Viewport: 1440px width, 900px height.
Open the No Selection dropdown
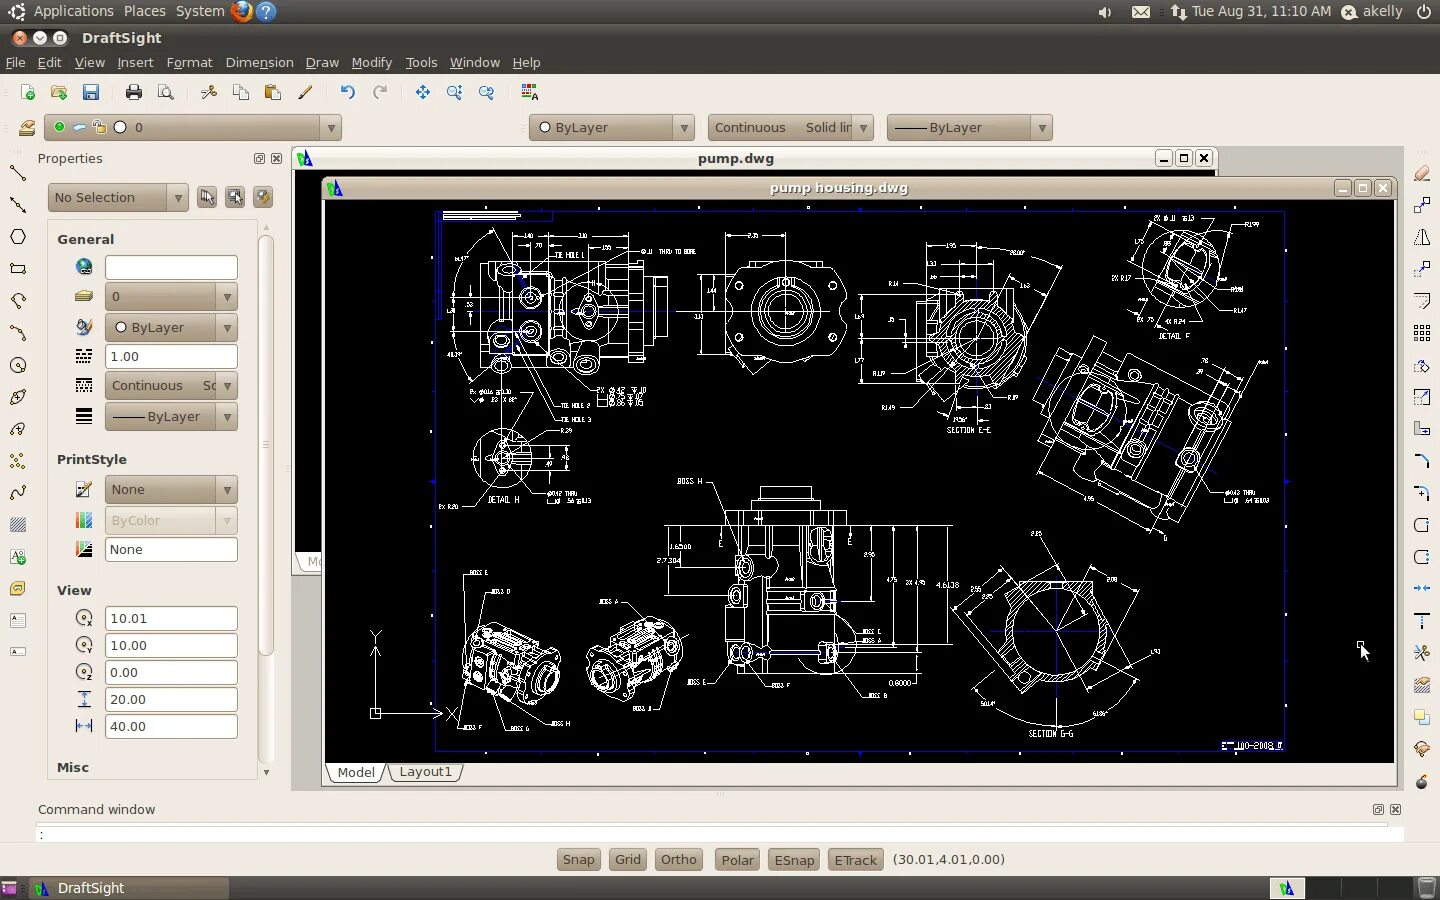coord(118,198)
